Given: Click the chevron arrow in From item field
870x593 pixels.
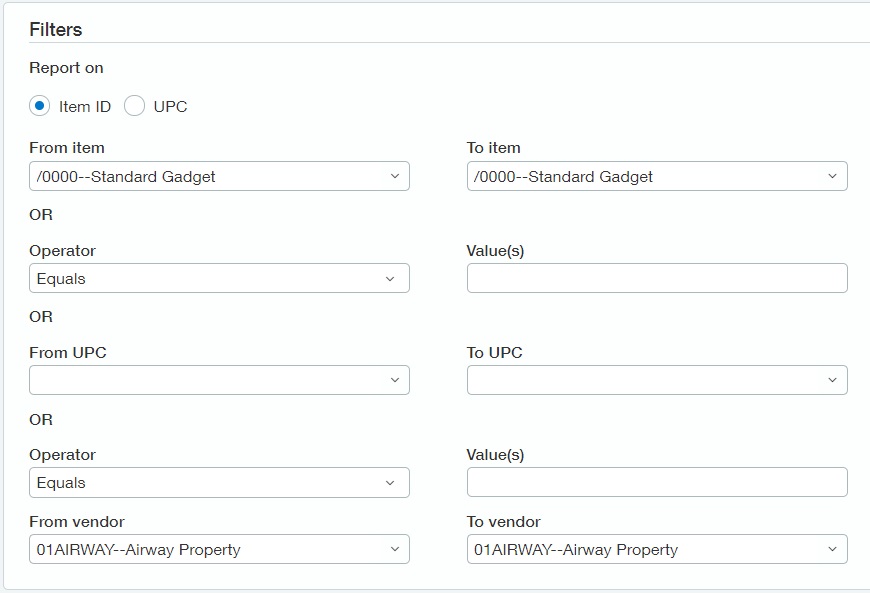Looking at the screenshot, I should point(394,176).
